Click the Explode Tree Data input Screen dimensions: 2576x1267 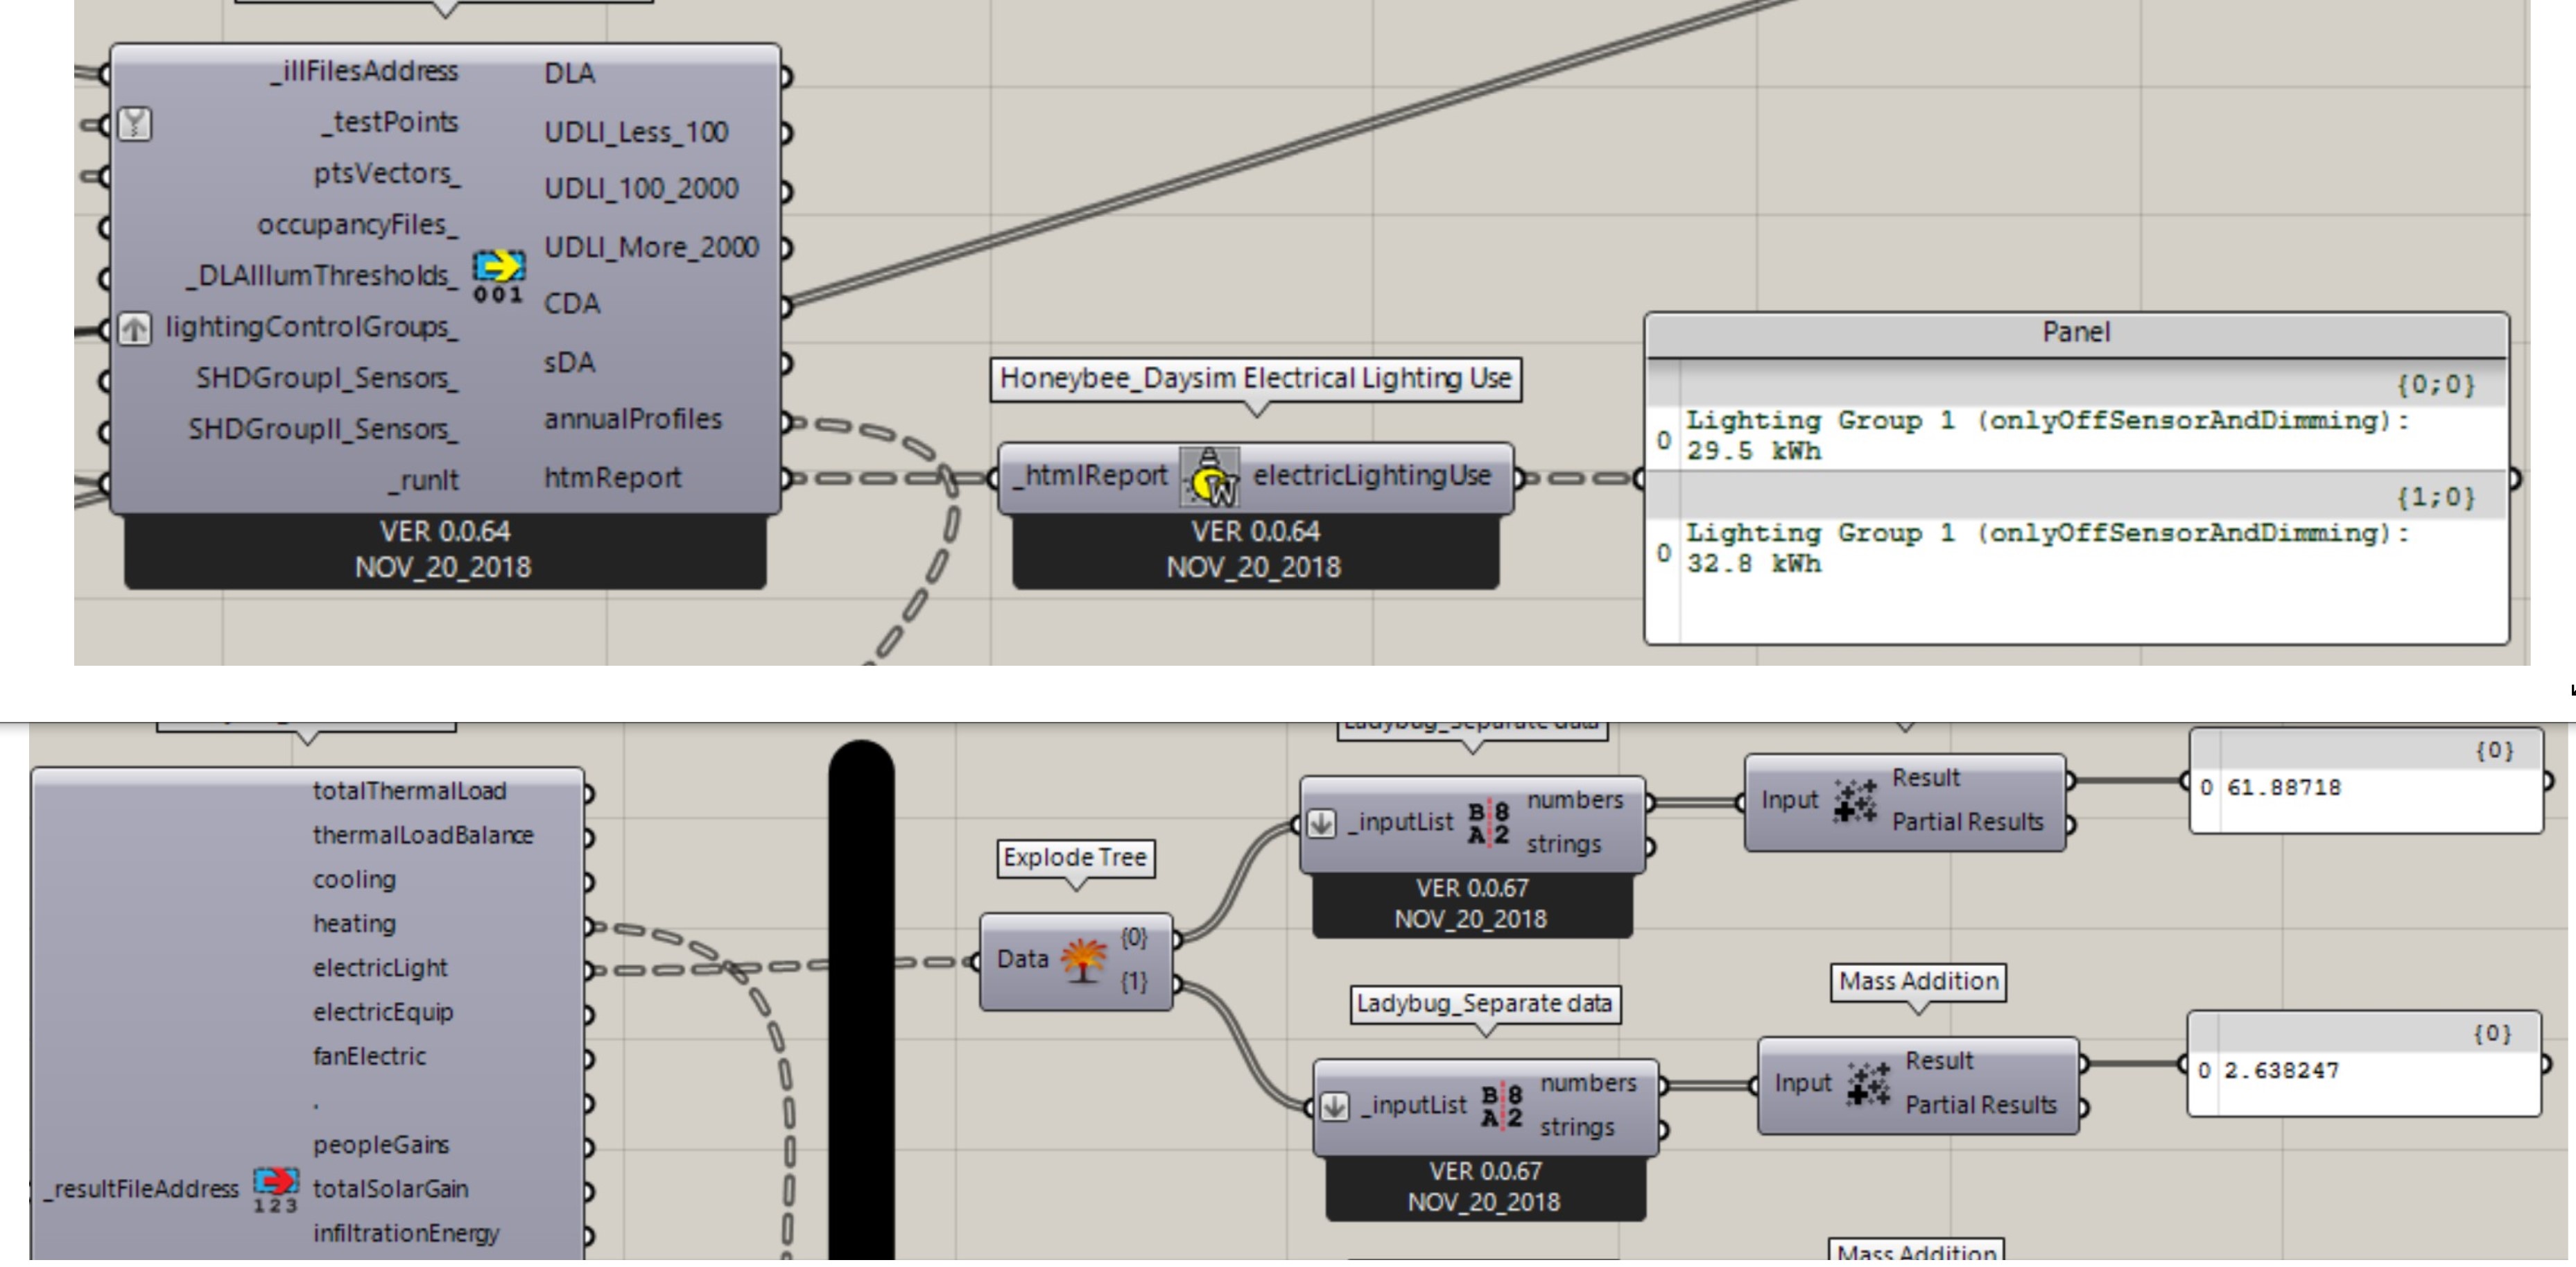(x=1022, y=959)
